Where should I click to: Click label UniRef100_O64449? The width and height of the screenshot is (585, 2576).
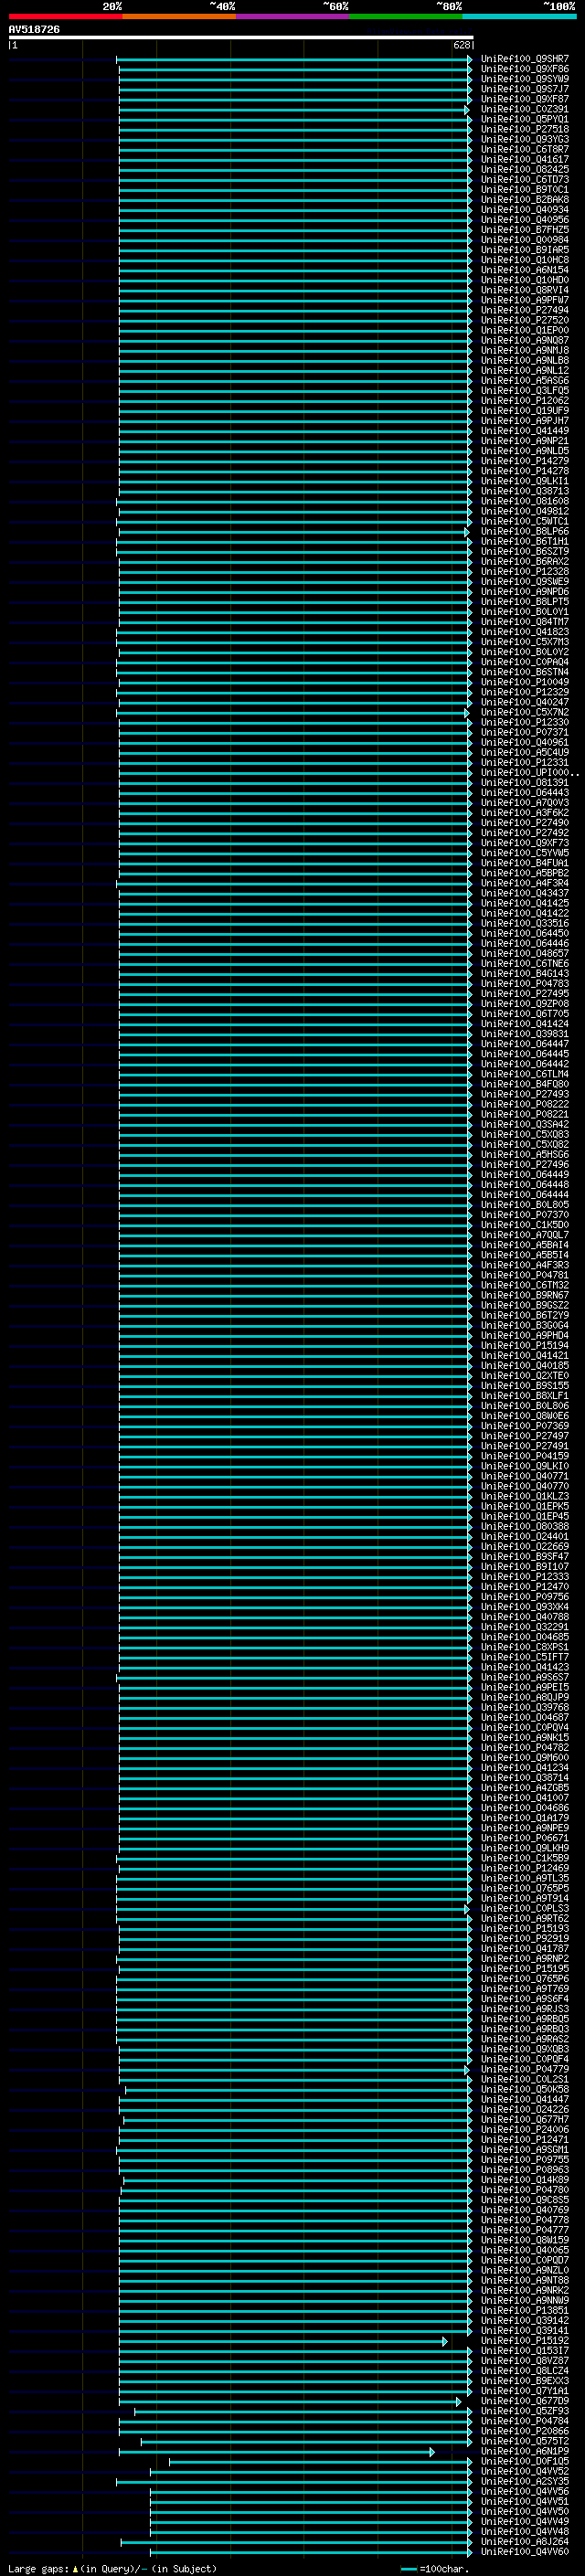tap(524, 1174)
